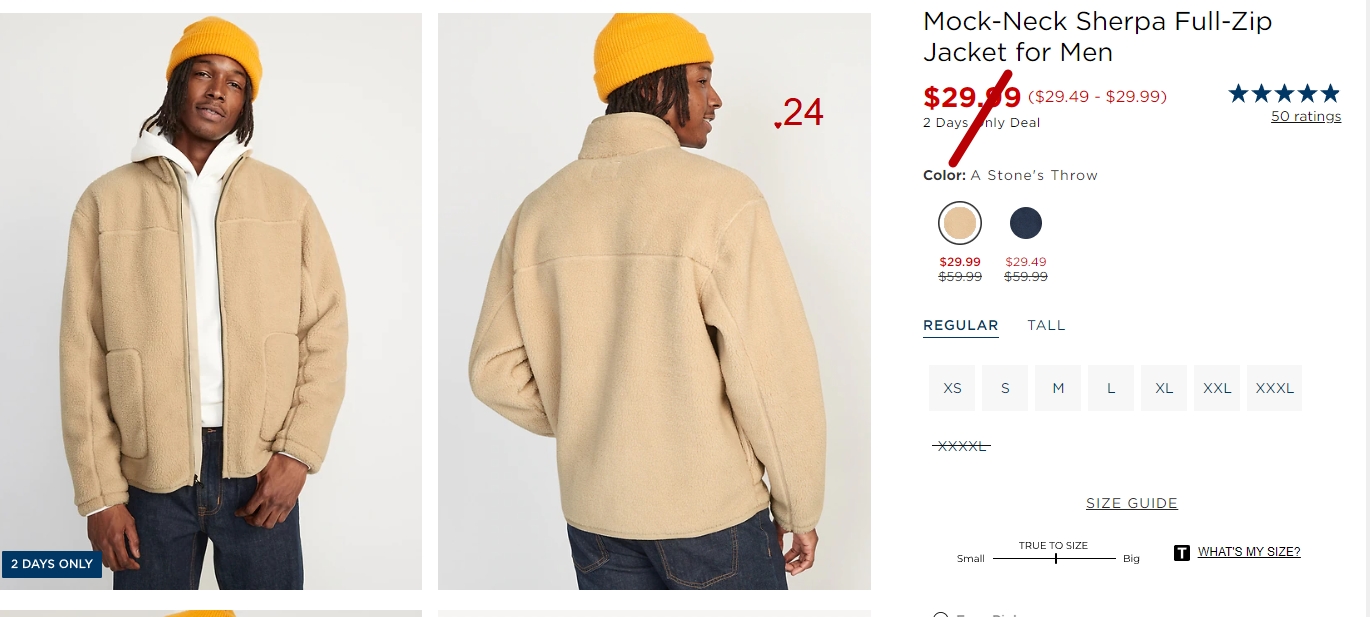Viewport: 1370px width, 617px height.
Task: Open the front view jacket photo
Action: pos(211,301)
